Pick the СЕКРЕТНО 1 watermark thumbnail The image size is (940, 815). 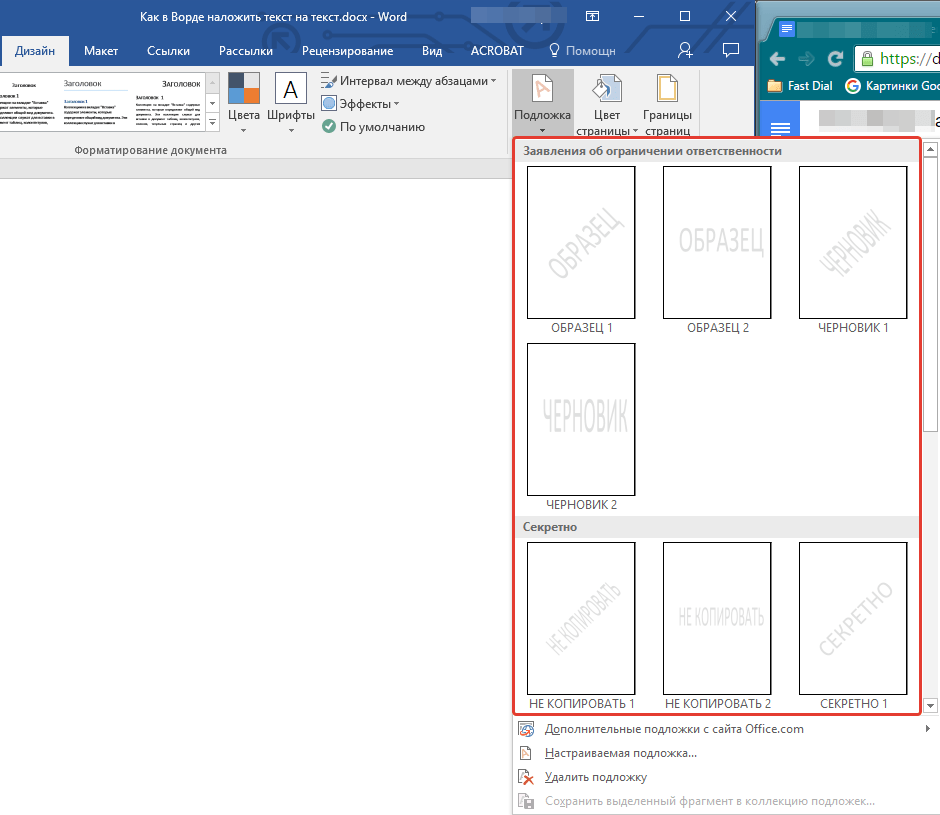coord(853,618)
